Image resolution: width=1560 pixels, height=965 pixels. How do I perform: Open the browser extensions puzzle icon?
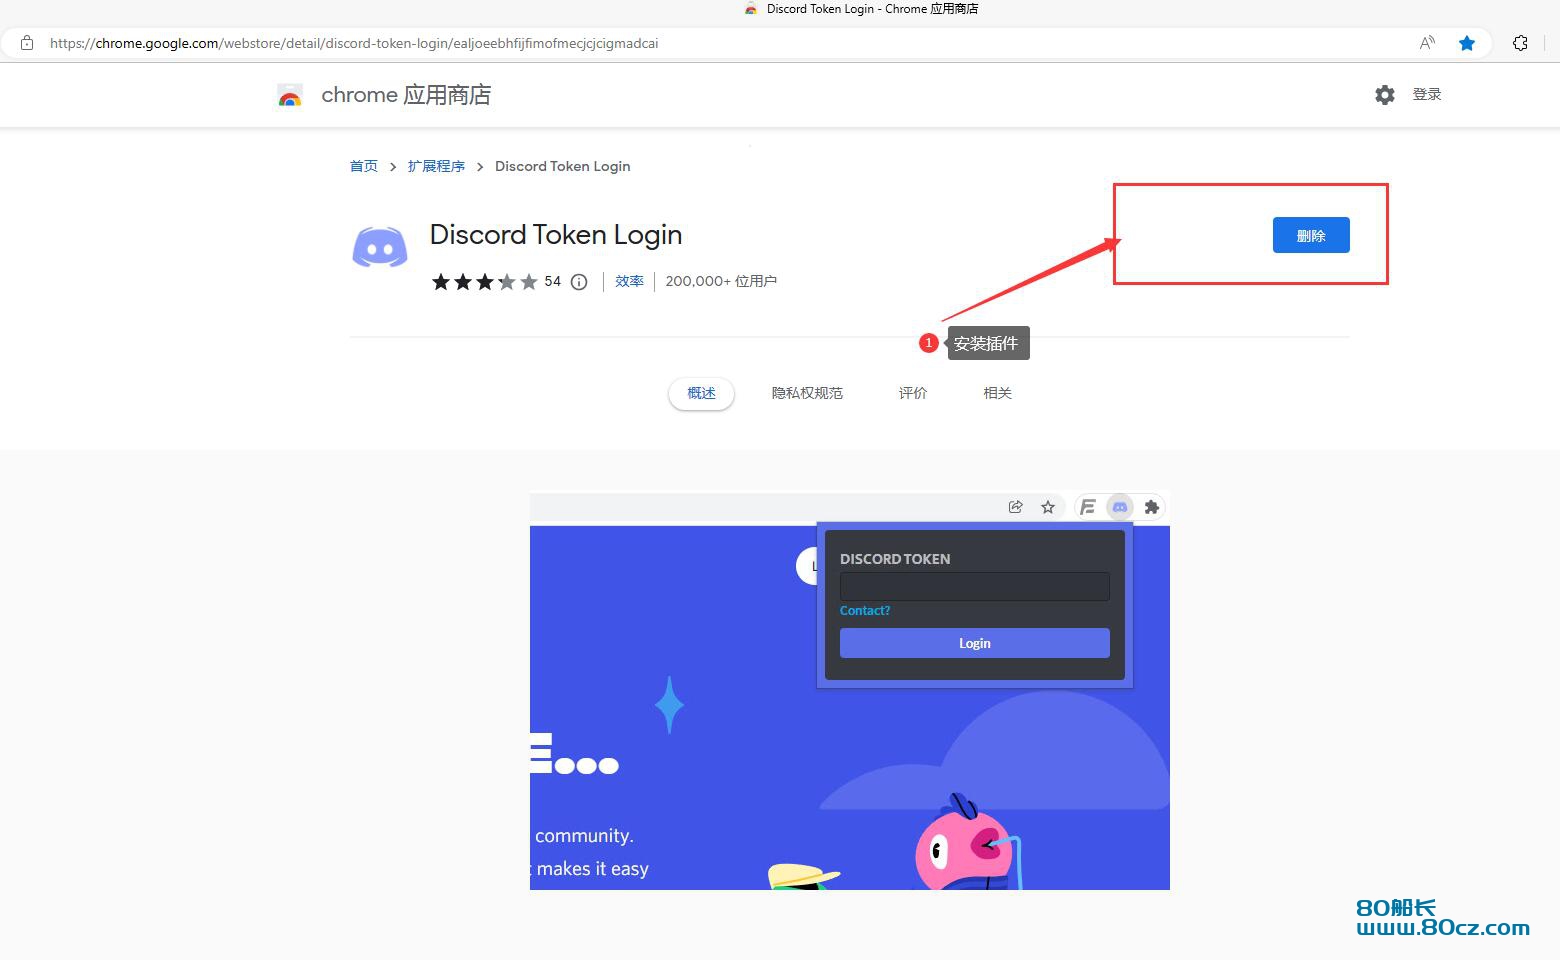coord(1520,43)
